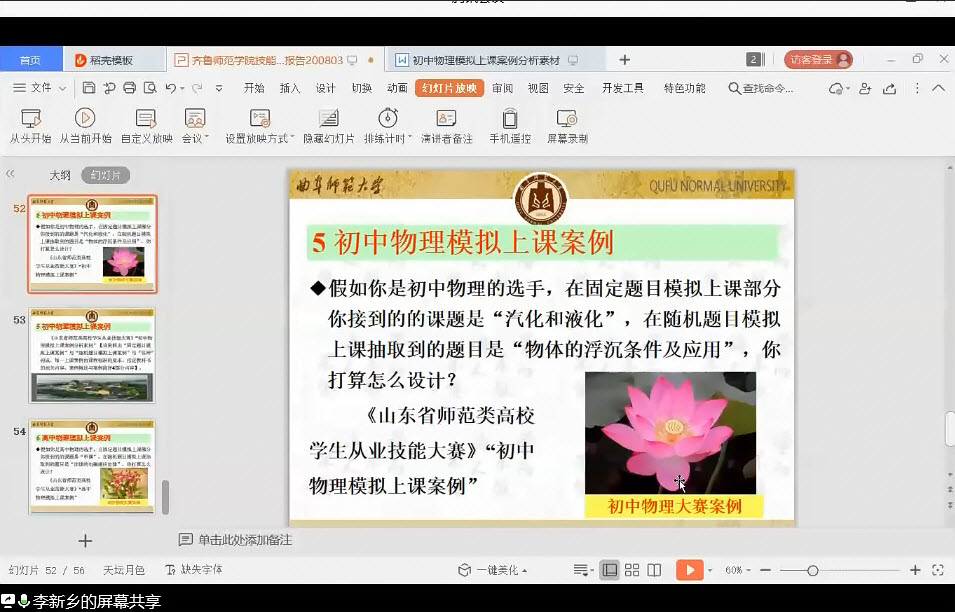The width and height of the screenshot is (955, 612).
Task: Open the 插入 ribbon tab
Action: (x=290, y=88)
